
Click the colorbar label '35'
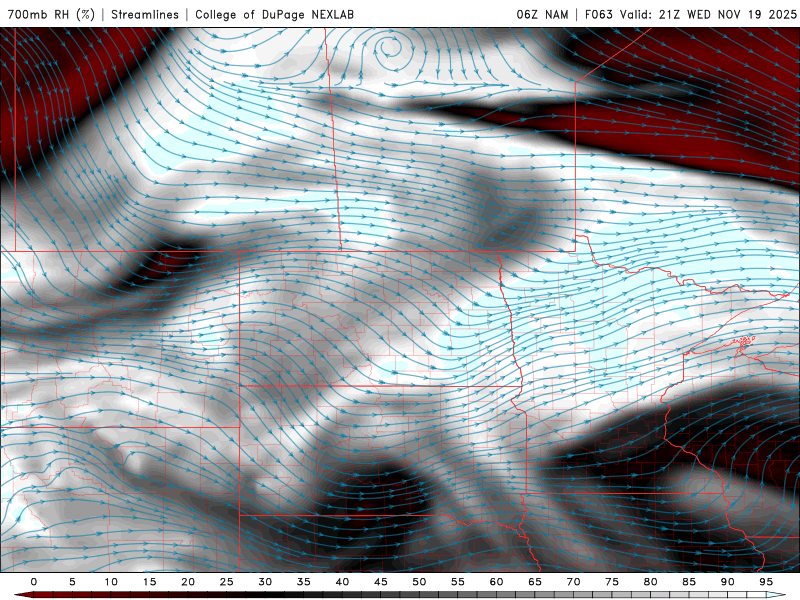(304, 582)
